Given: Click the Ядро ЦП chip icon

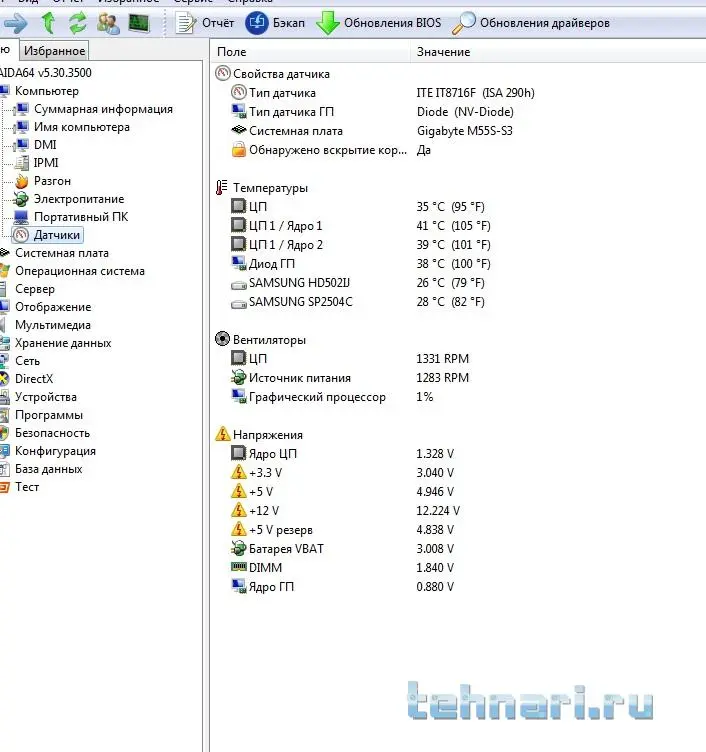Looking at the screenshot, I should tap(238, 453).
